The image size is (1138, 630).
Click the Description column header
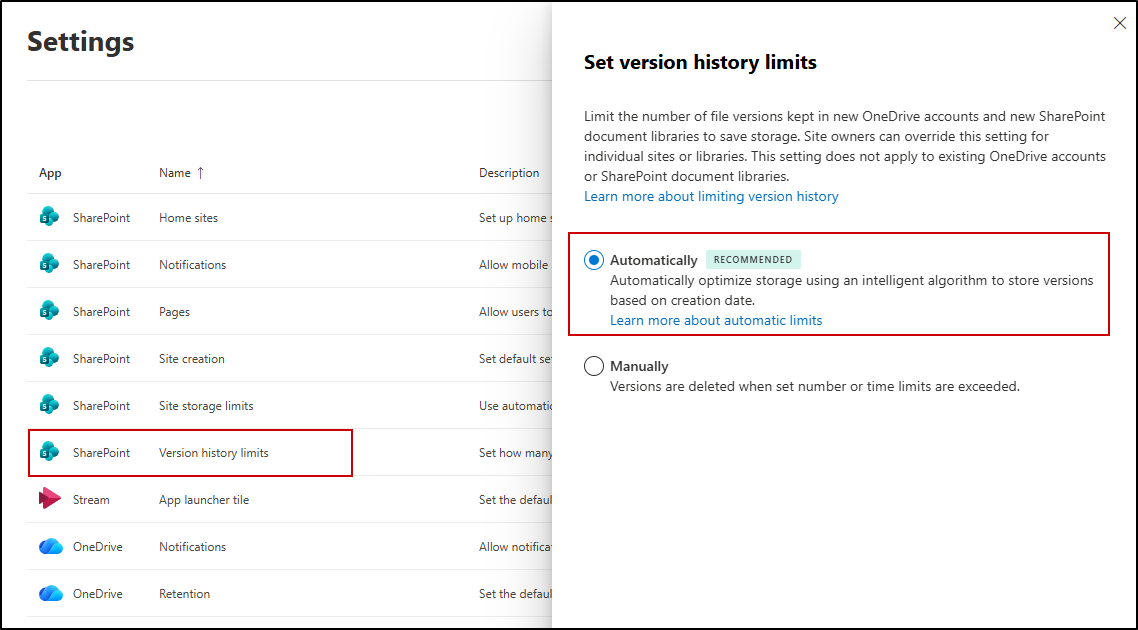click(x=509, y=173)
